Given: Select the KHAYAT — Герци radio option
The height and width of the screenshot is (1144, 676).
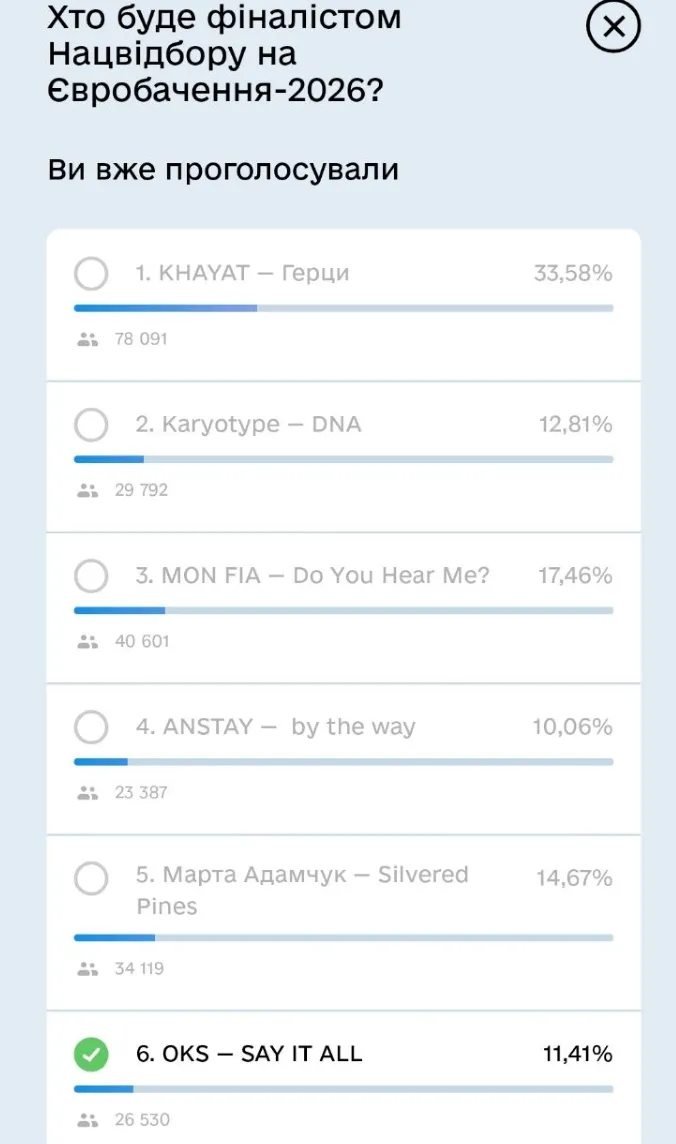Looking at the screenshot, I should 91,274.
